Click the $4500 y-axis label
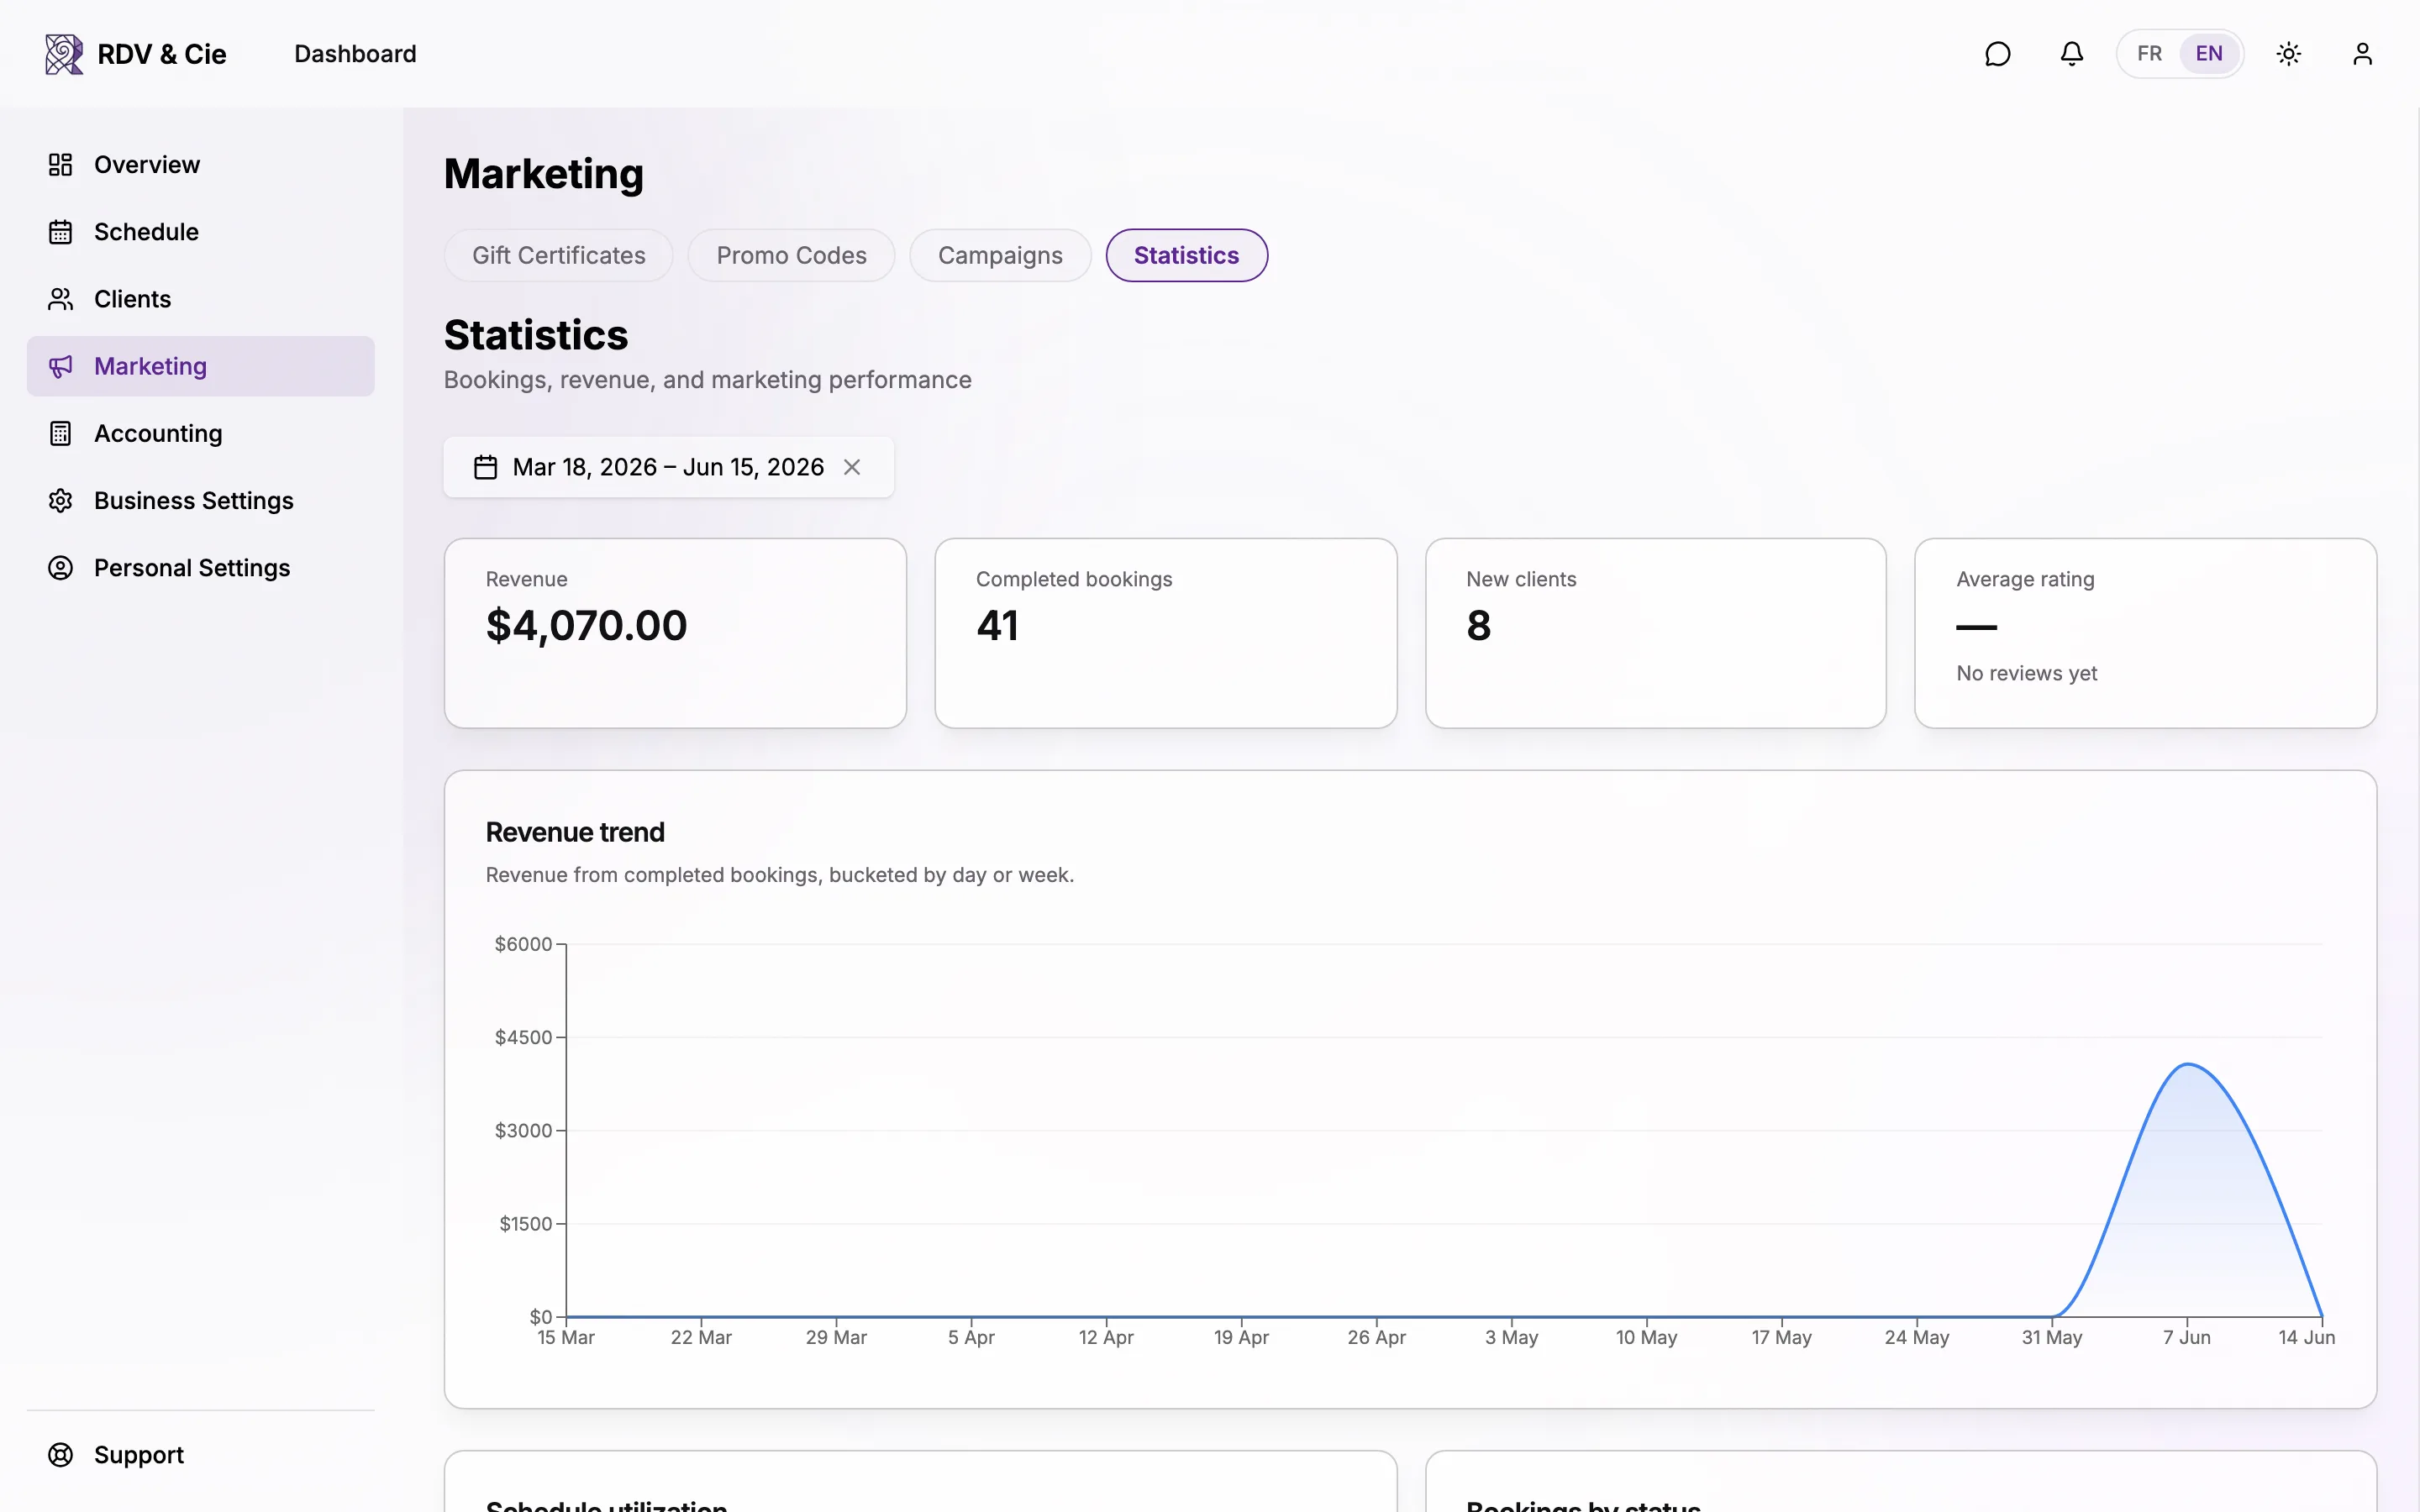This screenshot has width=2420, height=1512. coord(523,1037)
